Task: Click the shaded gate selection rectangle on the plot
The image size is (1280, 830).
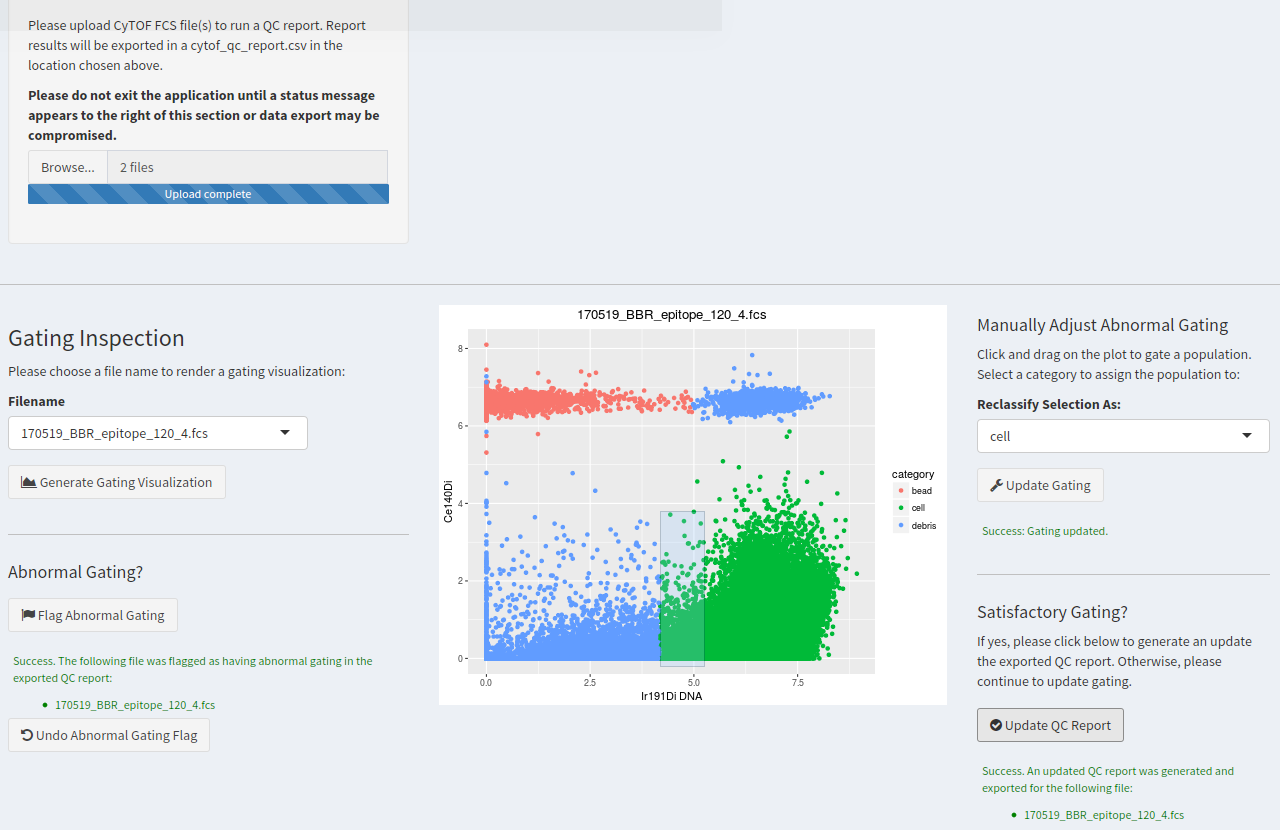Action: (682, 589)
